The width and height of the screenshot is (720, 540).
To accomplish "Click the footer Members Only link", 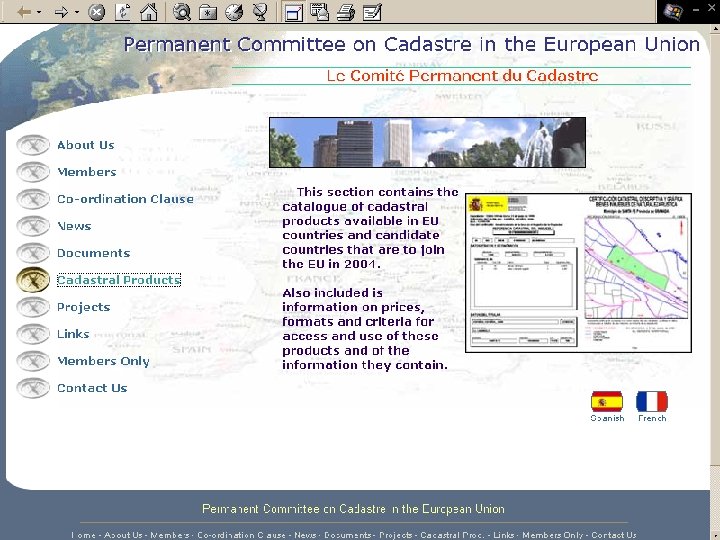I will (x=553, y=535).
